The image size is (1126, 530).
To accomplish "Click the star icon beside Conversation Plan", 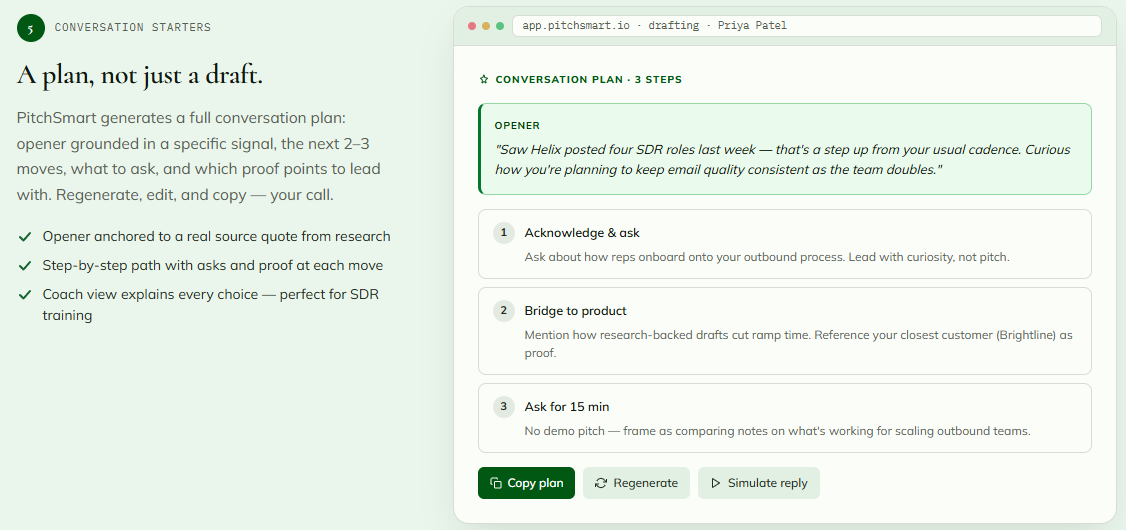I will tap(484, 80).
